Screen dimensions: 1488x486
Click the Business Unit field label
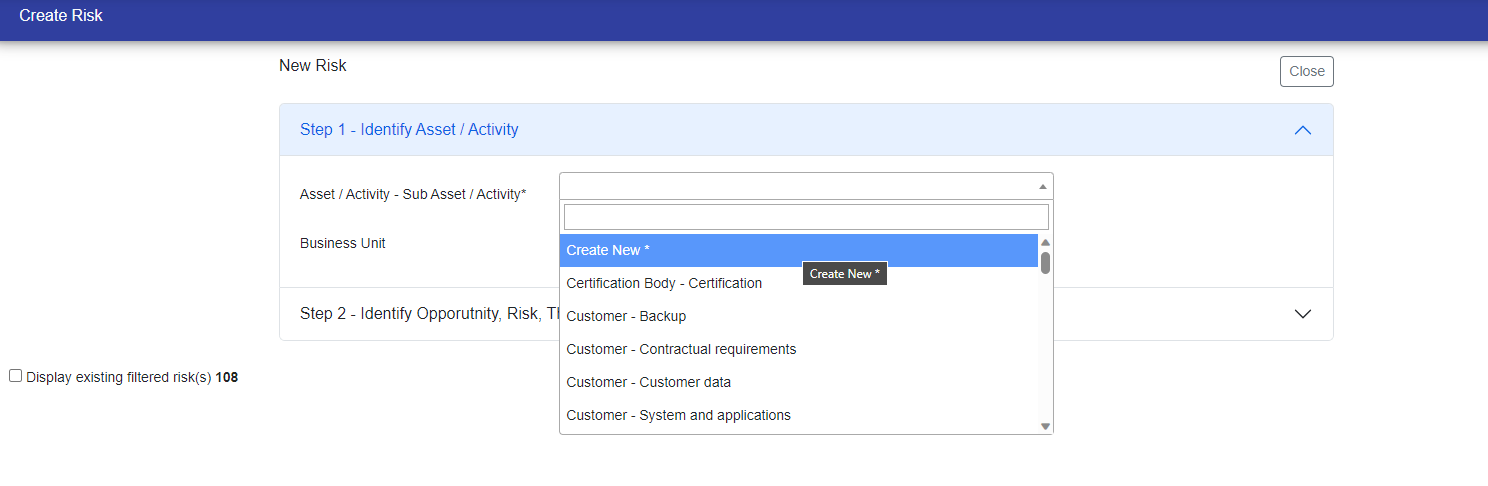(343, 244)
